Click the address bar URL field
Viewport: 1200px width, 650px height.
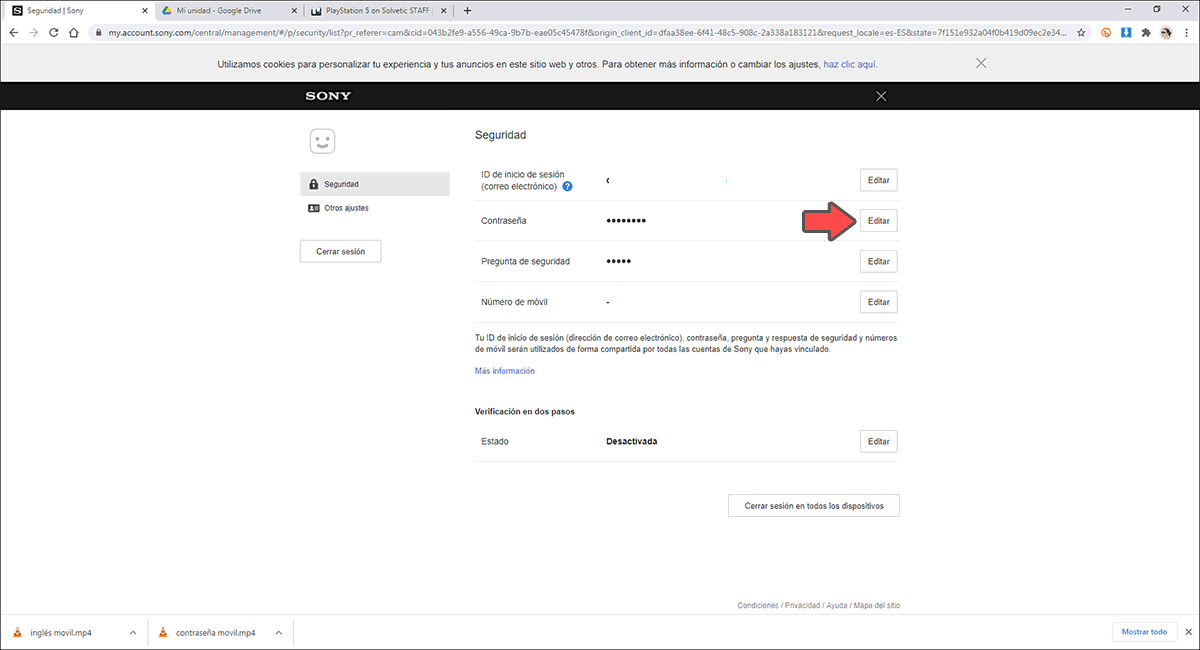pyautogui.click(x=580, y=32)
